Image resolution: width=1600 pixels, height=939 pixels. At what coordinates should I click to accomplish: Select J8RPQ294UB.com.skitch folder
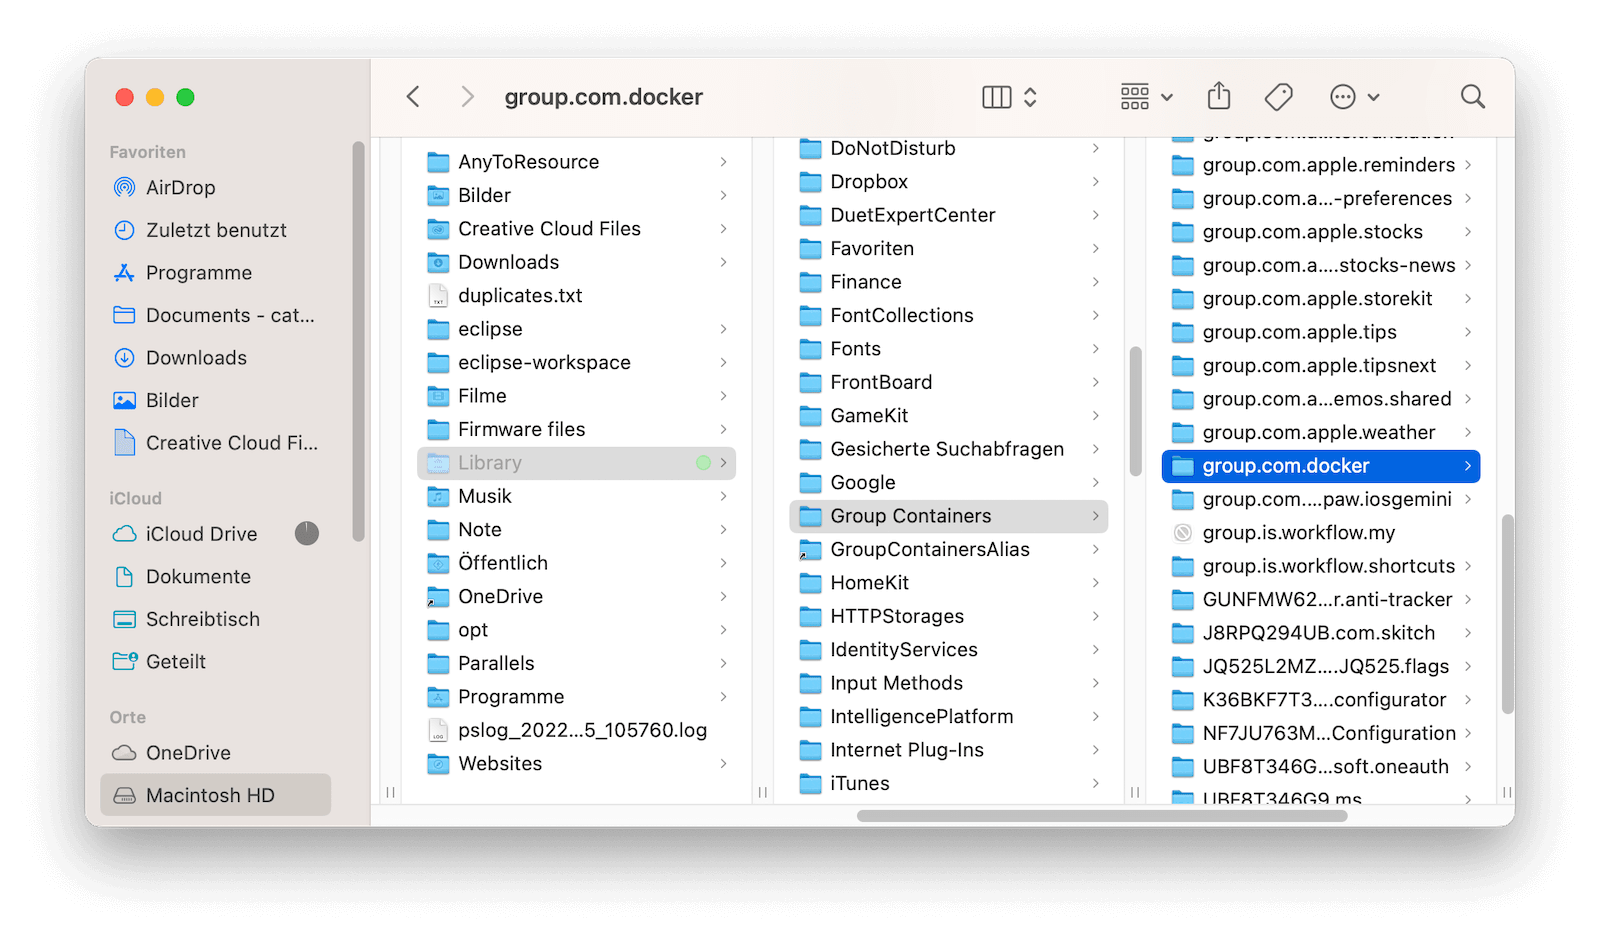click(1321, 633)
